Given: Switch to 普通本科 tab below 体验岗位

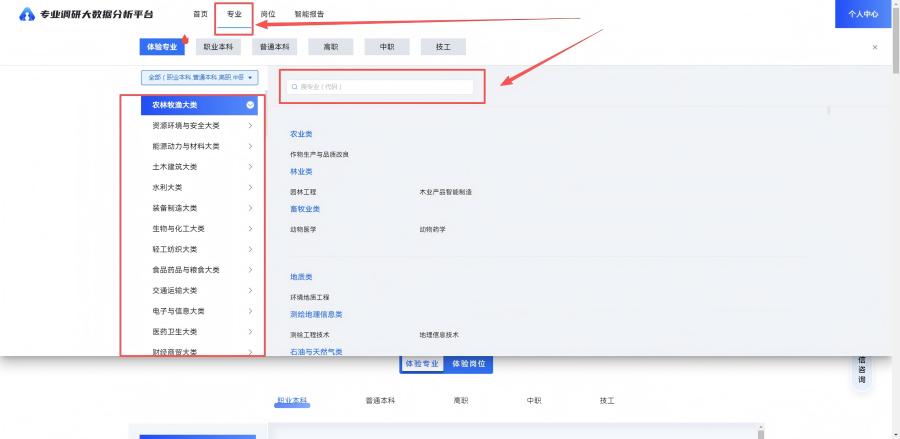Looking at the screenshot, I should pos(381,401).
